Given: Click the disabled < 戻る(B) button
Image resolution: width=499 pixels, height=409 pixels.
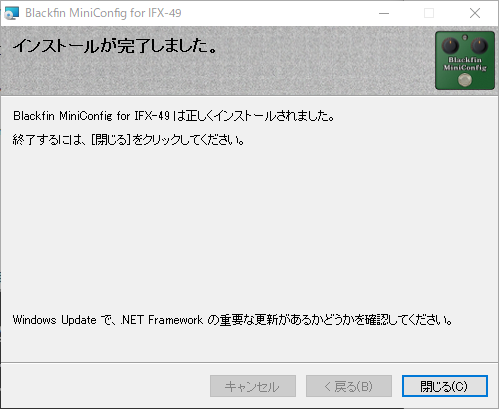Looking at the screenshot, I should (349, 386).
